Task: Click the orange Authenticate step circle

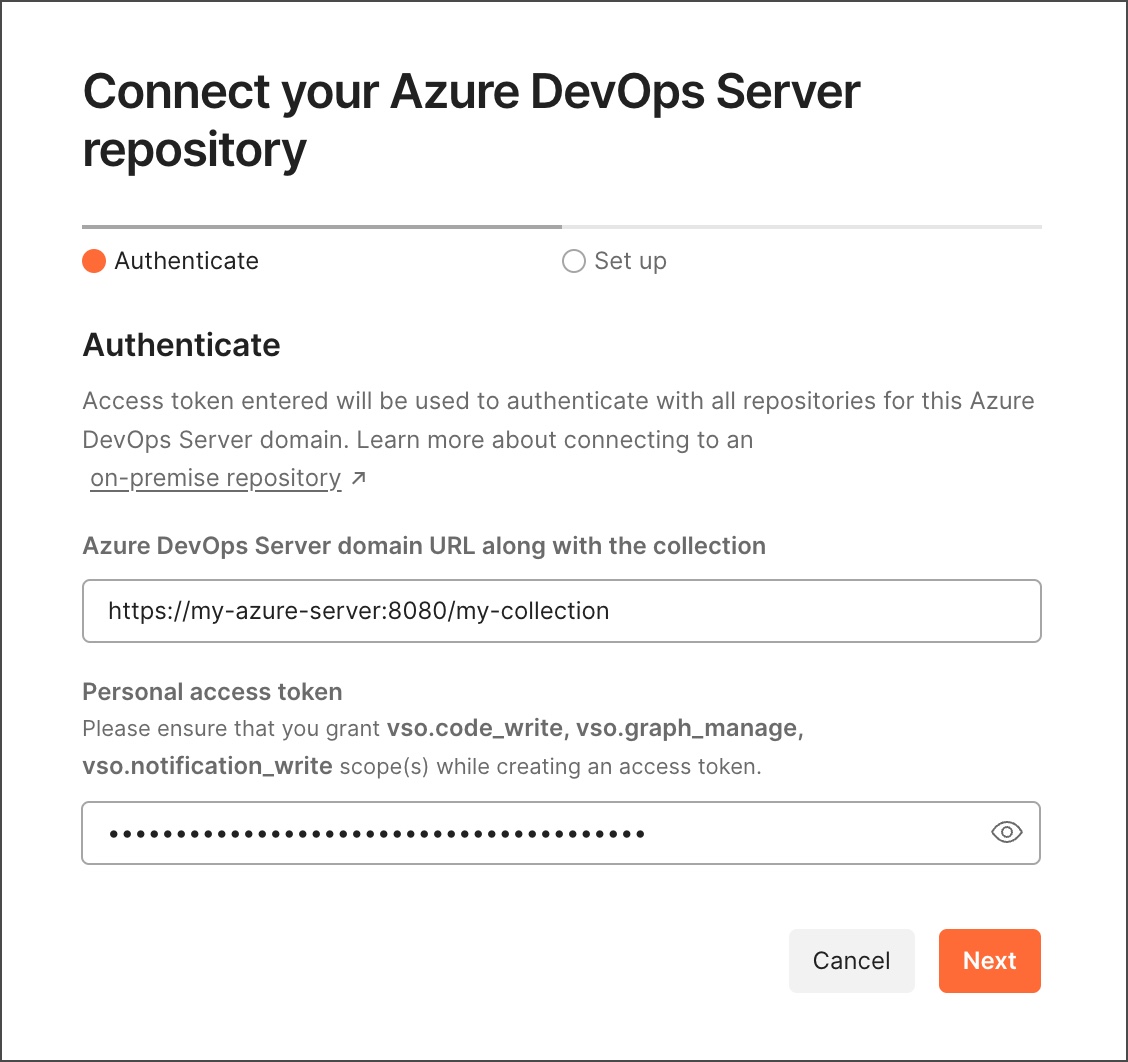Action: [94, 262]
